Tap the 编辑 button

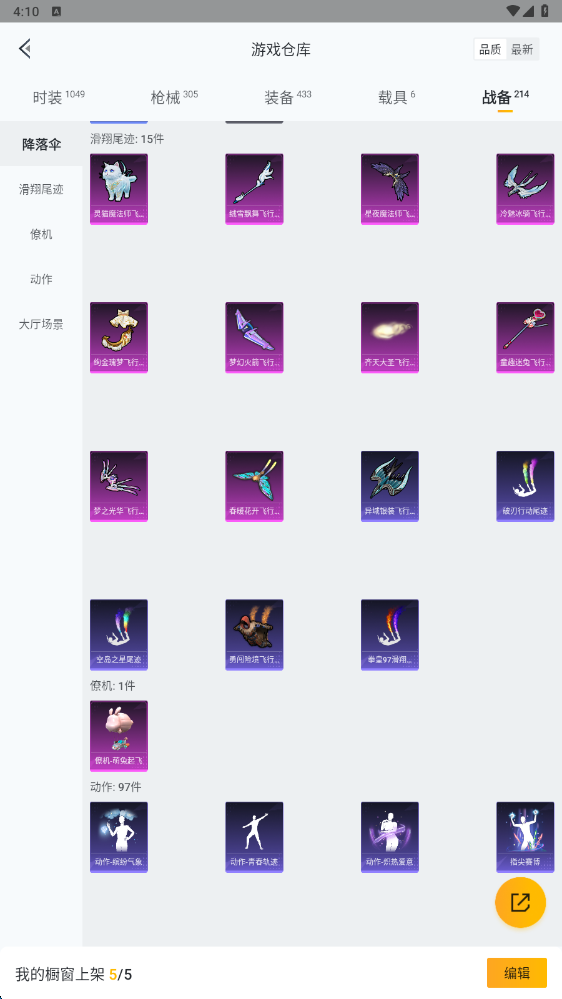[517, 973]
